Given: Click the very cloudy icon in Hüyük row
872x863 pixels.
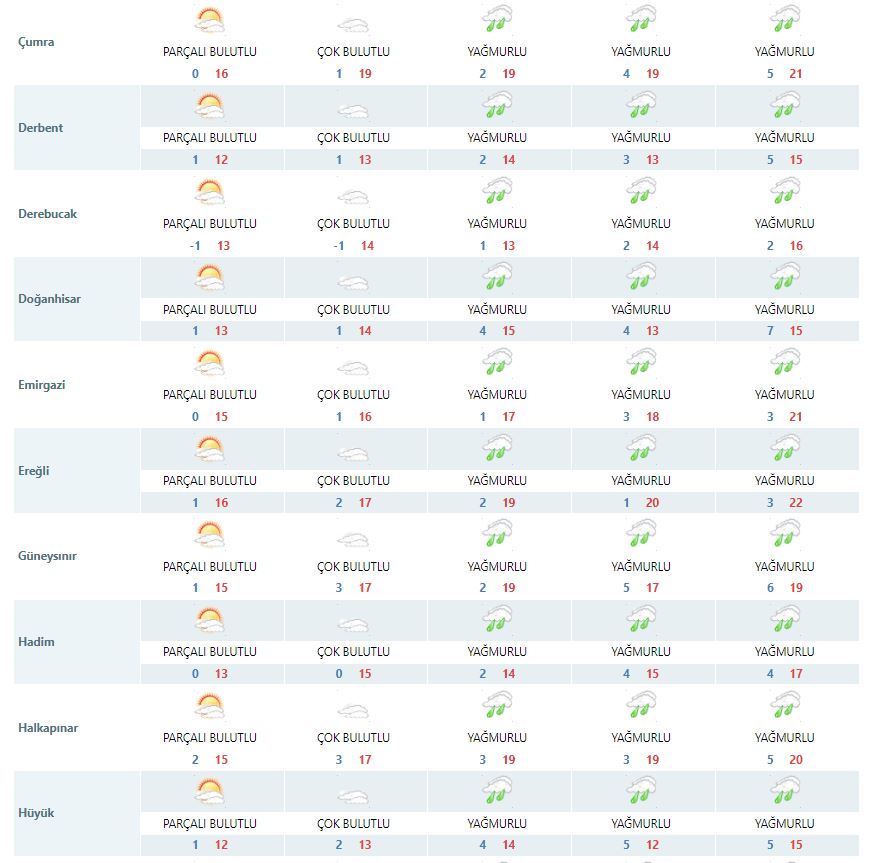Looking at the screenshot, I should coord(354,794).
